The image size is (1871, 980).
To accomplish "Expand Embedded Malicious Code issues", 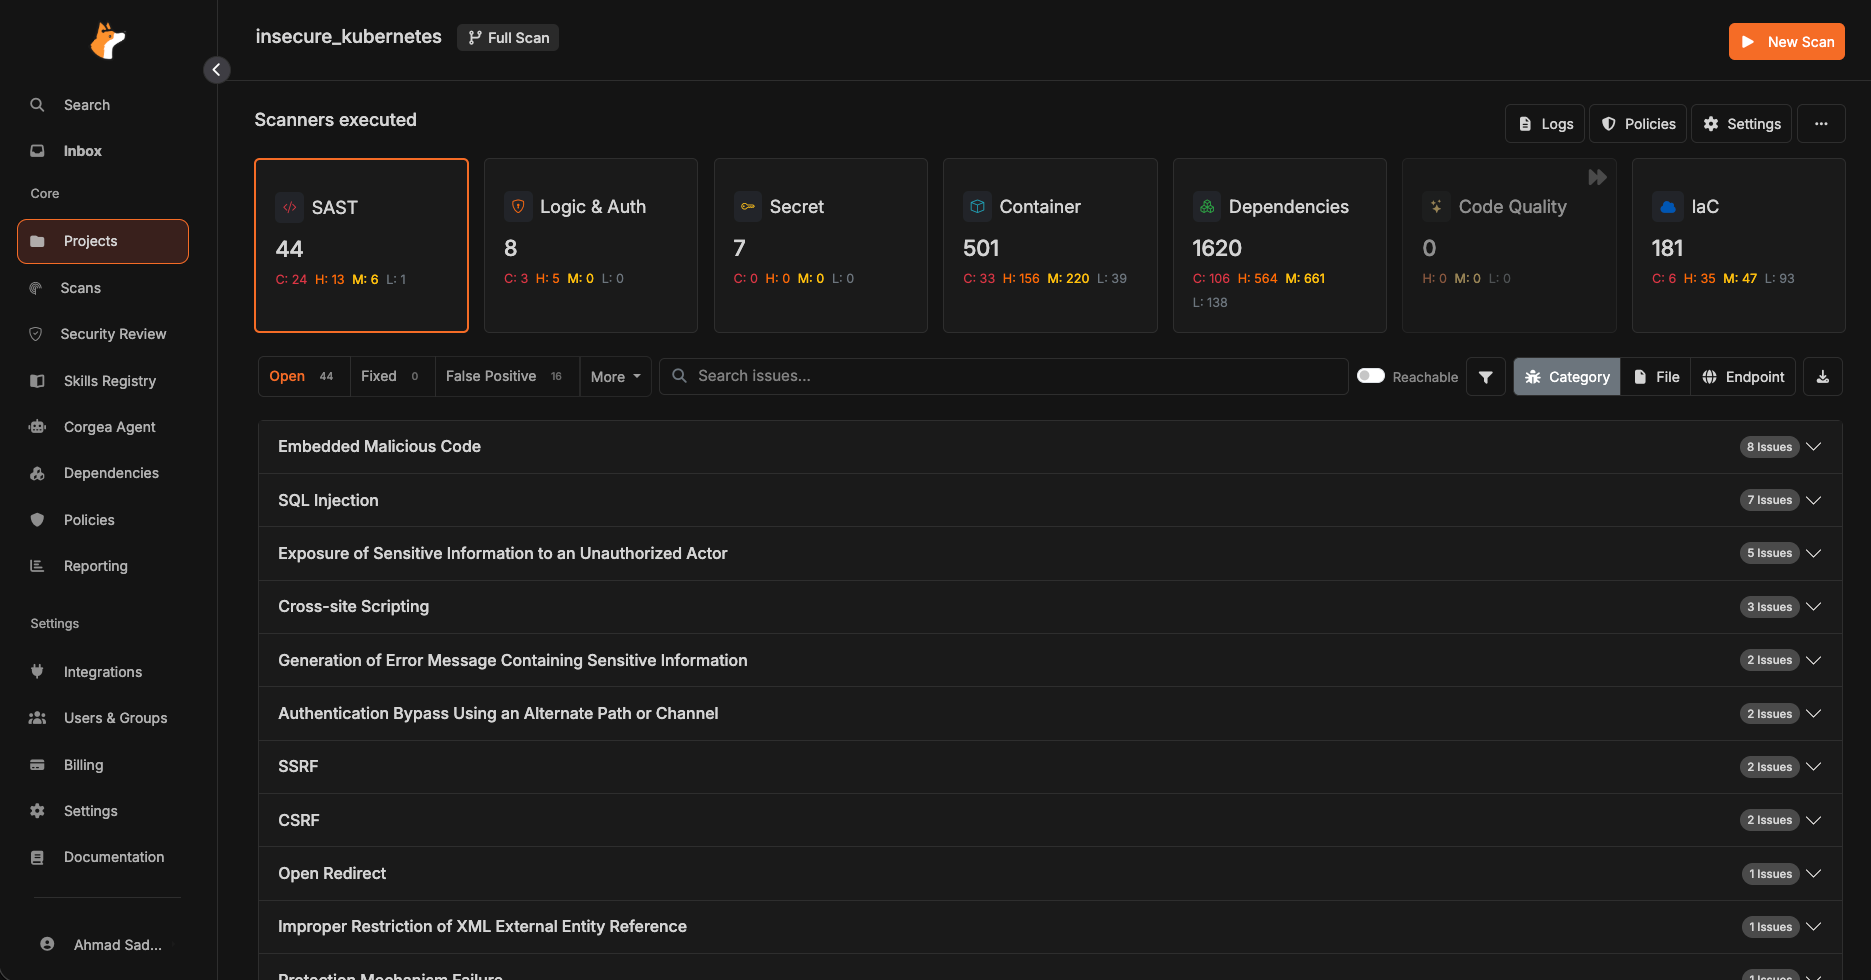I will click(1050, 447).
